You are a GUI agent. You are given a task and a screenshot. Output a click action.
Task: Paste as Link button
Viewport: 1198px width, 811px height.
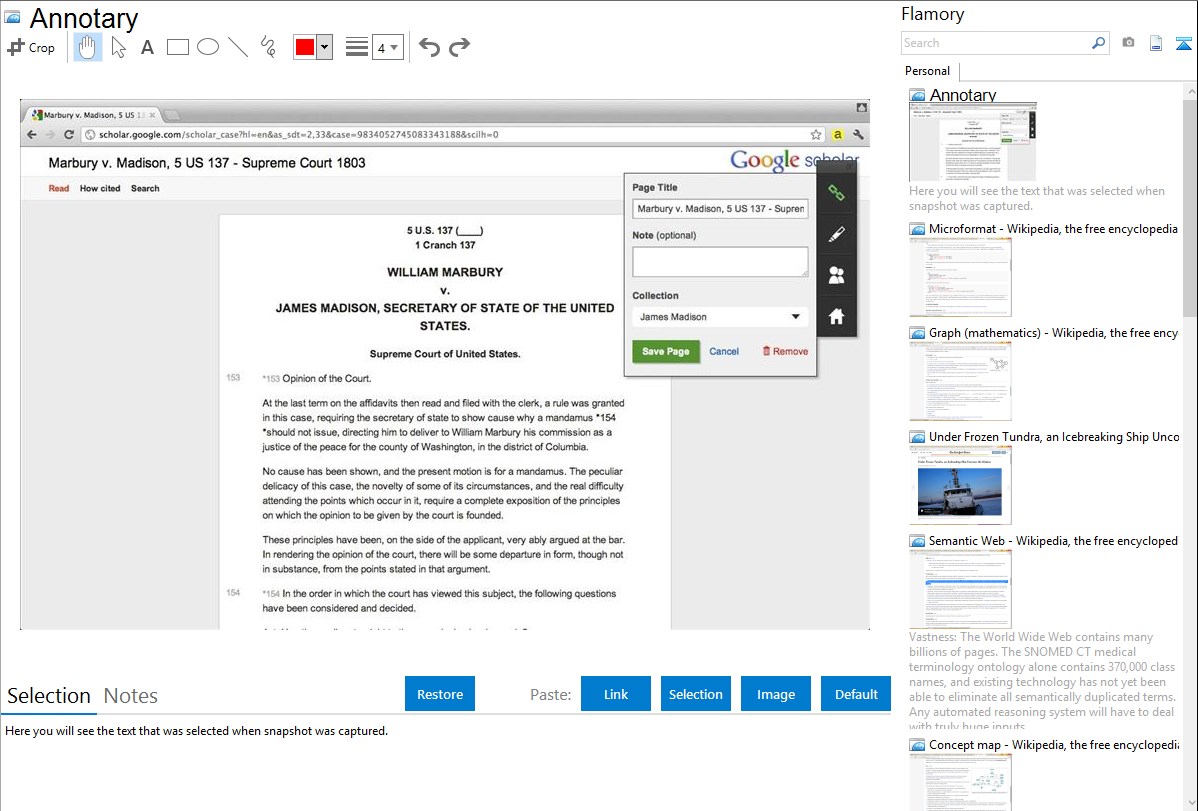click(616, 694)
